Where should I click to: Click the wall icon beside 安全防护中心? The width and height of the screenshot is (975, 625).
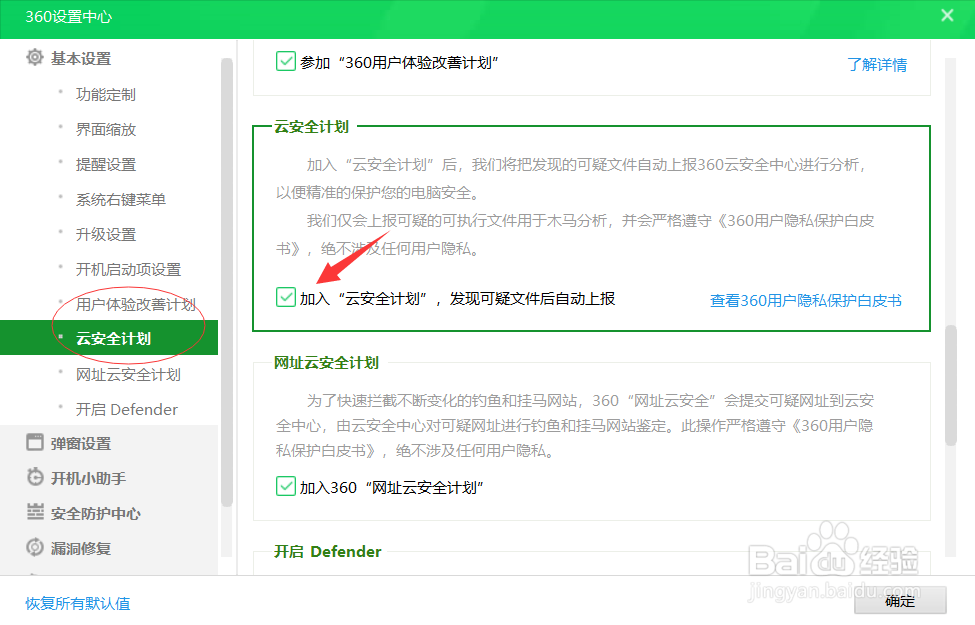coord(35,512)
